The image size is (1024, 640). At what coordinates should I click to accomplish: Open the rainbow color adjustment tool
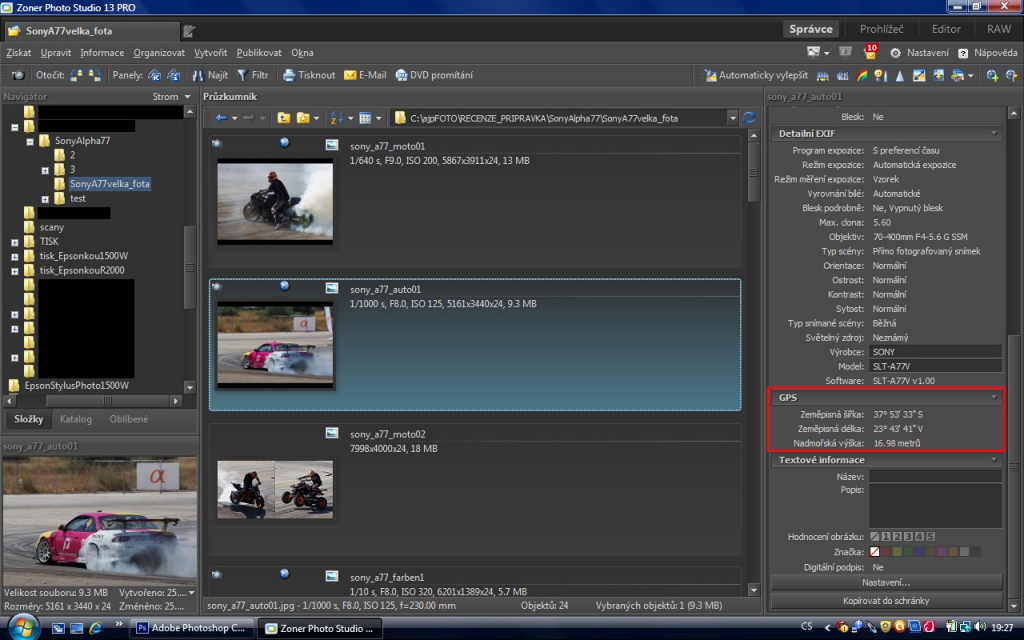pyautogui.click(x=862, y=76)
